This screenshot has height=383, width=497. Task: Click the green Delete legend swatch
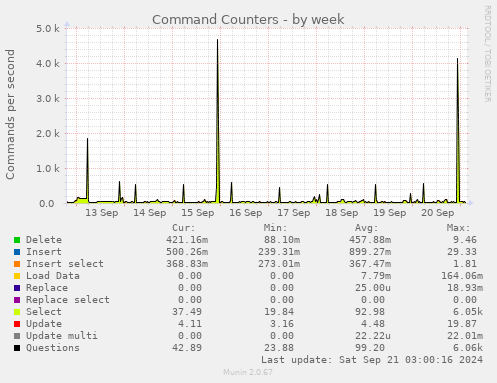(x=17, y=240)
